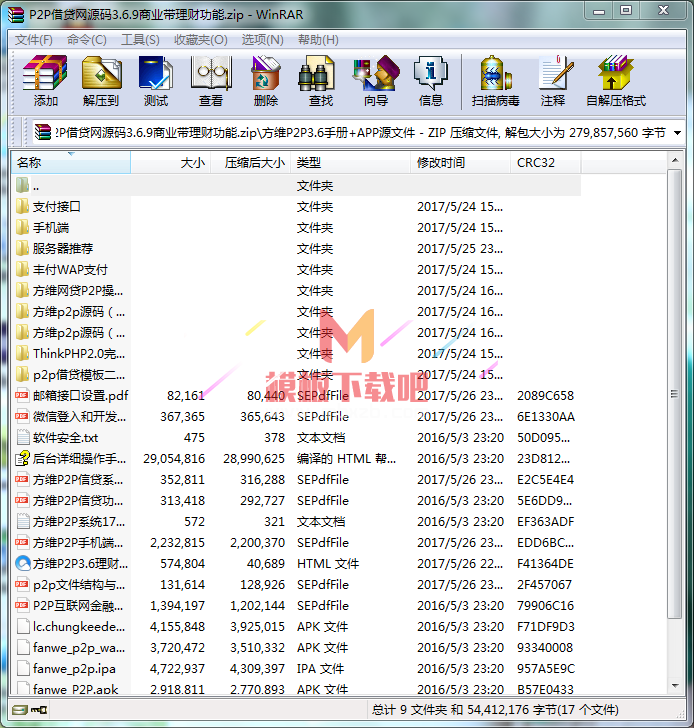This screenshot has width=694, height=728.
Task: Select the fanwe_p2p.ipa file icon
Action: click(23, 668)
